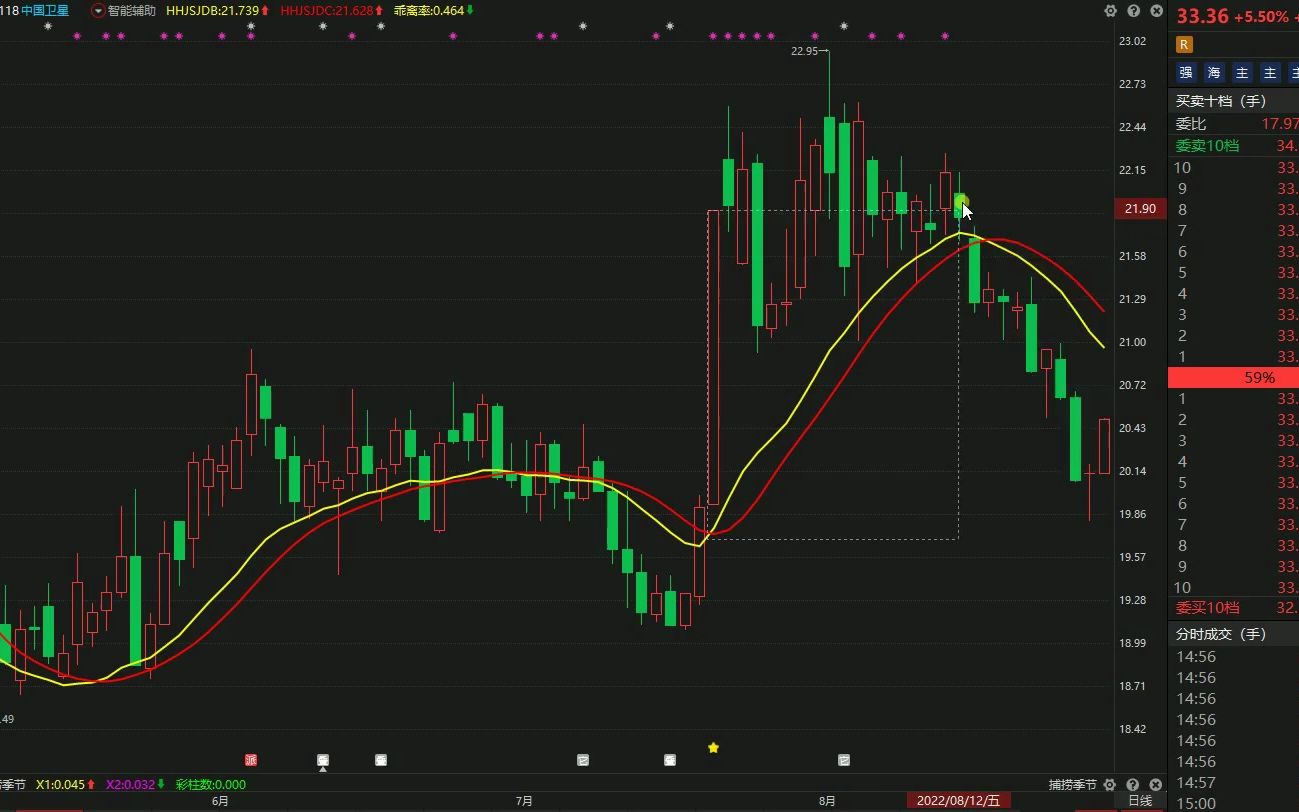This screenshot has height=812, width=1299.
Task: Click X2:0.032 indicator value
Action: click(x=130, y=785)
